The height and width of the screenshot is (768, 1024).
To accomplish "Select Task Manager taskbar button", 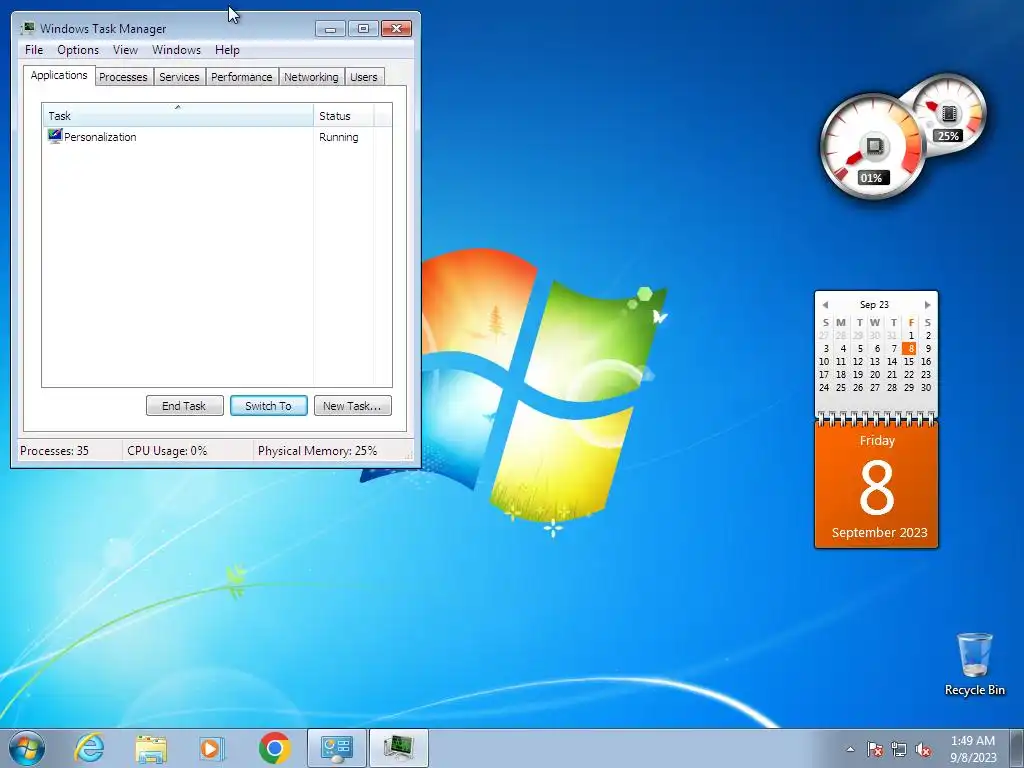I will [x=399, y=748].
